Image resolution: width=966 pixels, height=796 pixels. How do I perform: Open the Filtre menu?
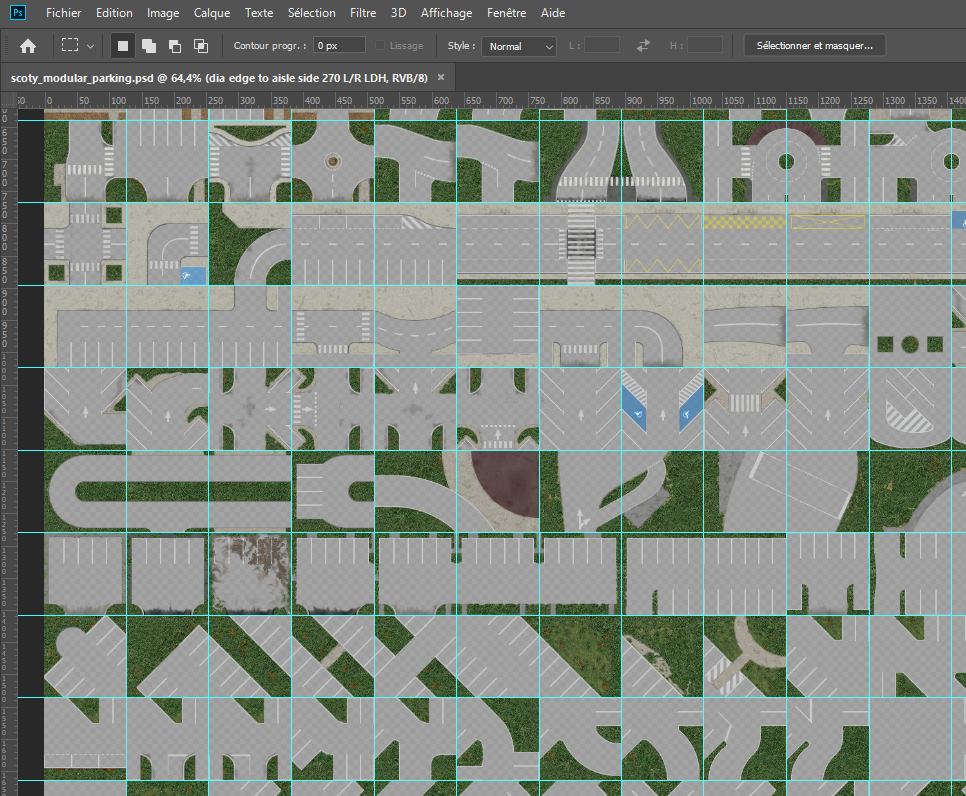point(363,13)
